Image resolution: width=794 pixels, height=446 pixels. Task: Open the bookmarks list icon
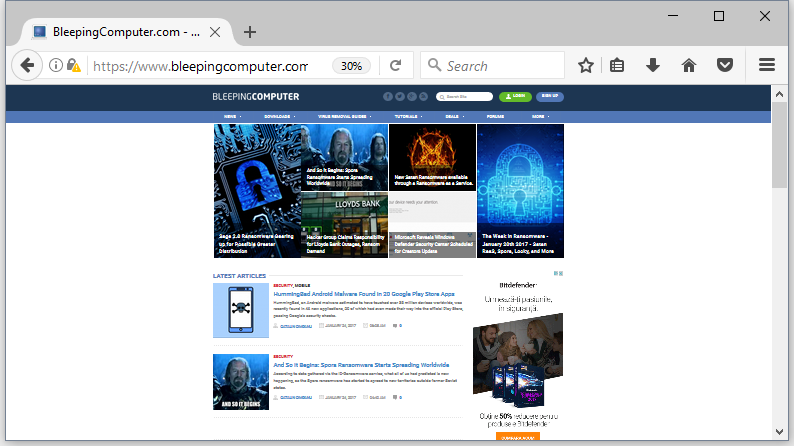[618, 66]
